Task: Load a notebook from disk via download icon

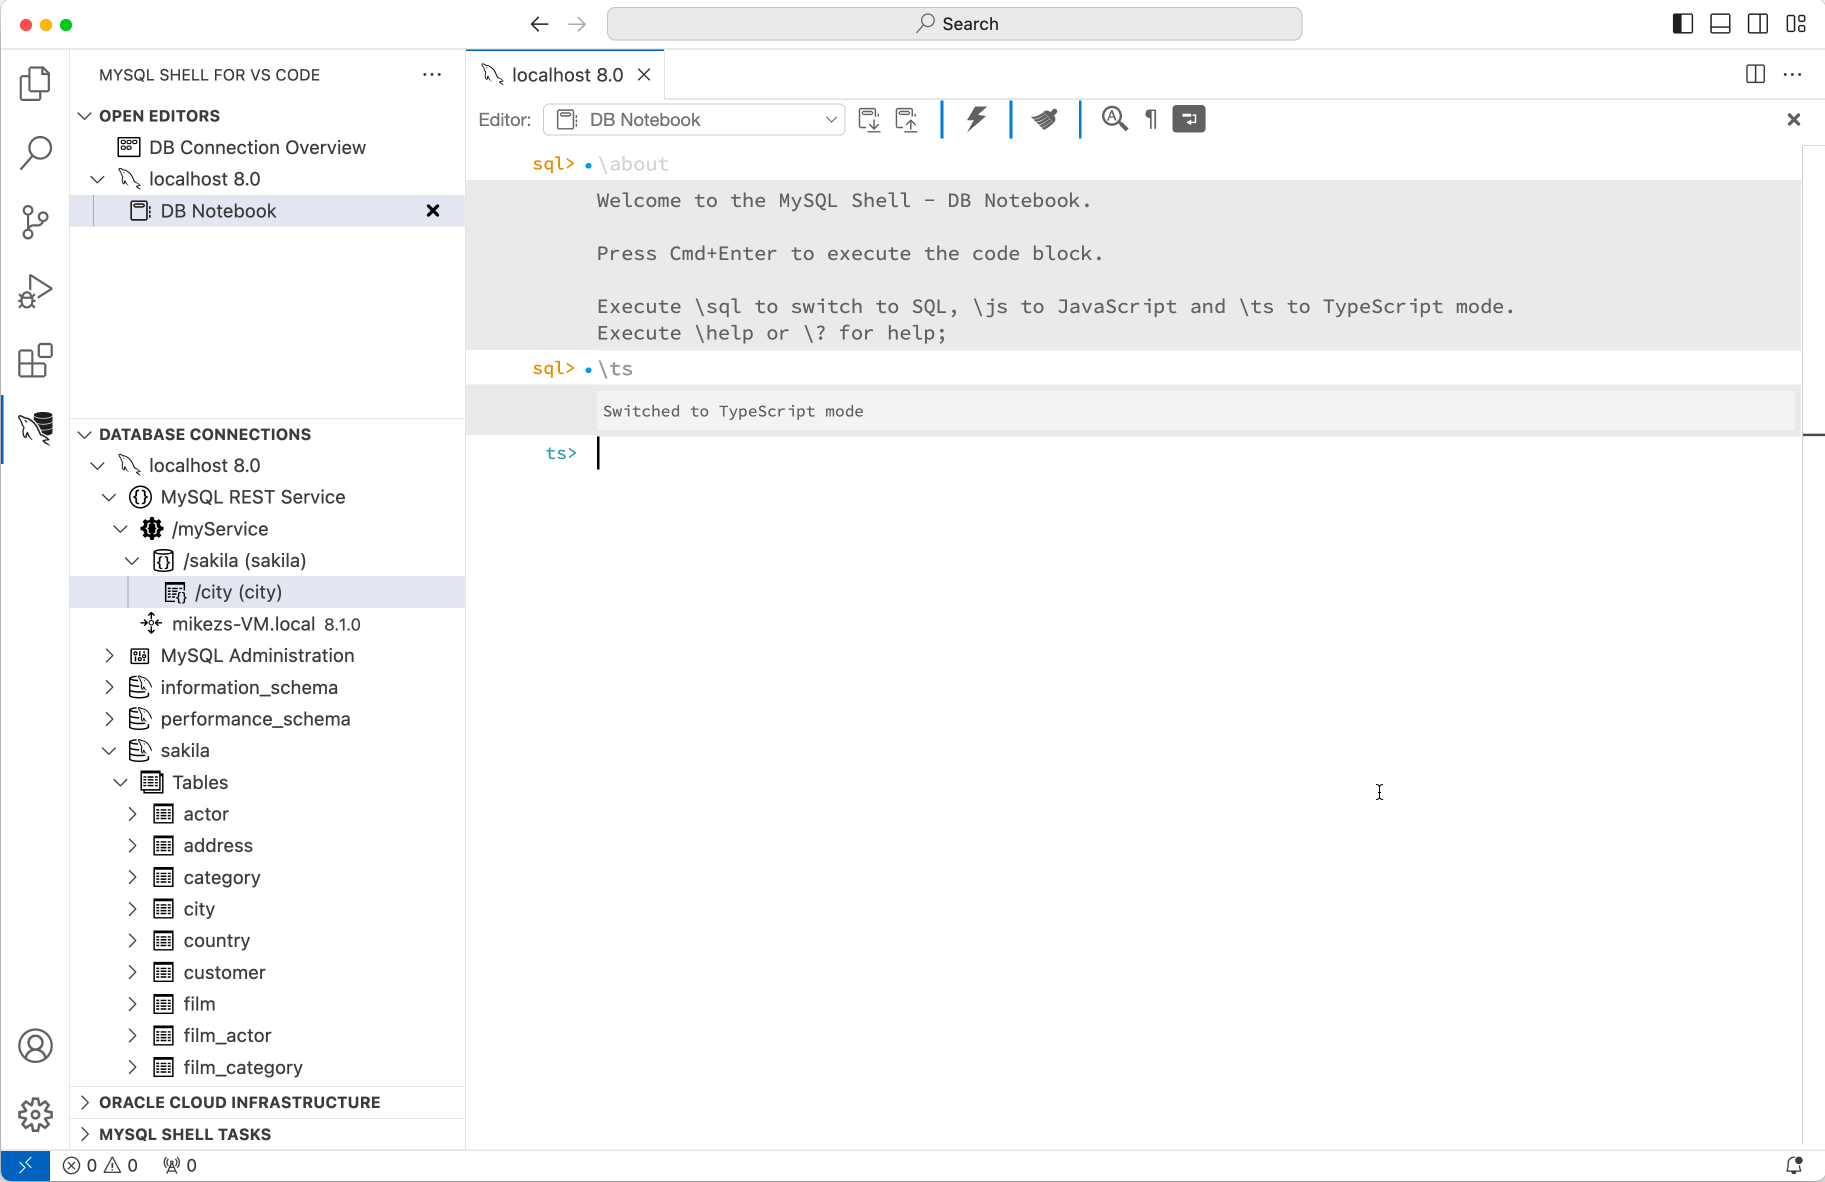Action: tap(869, 119)
